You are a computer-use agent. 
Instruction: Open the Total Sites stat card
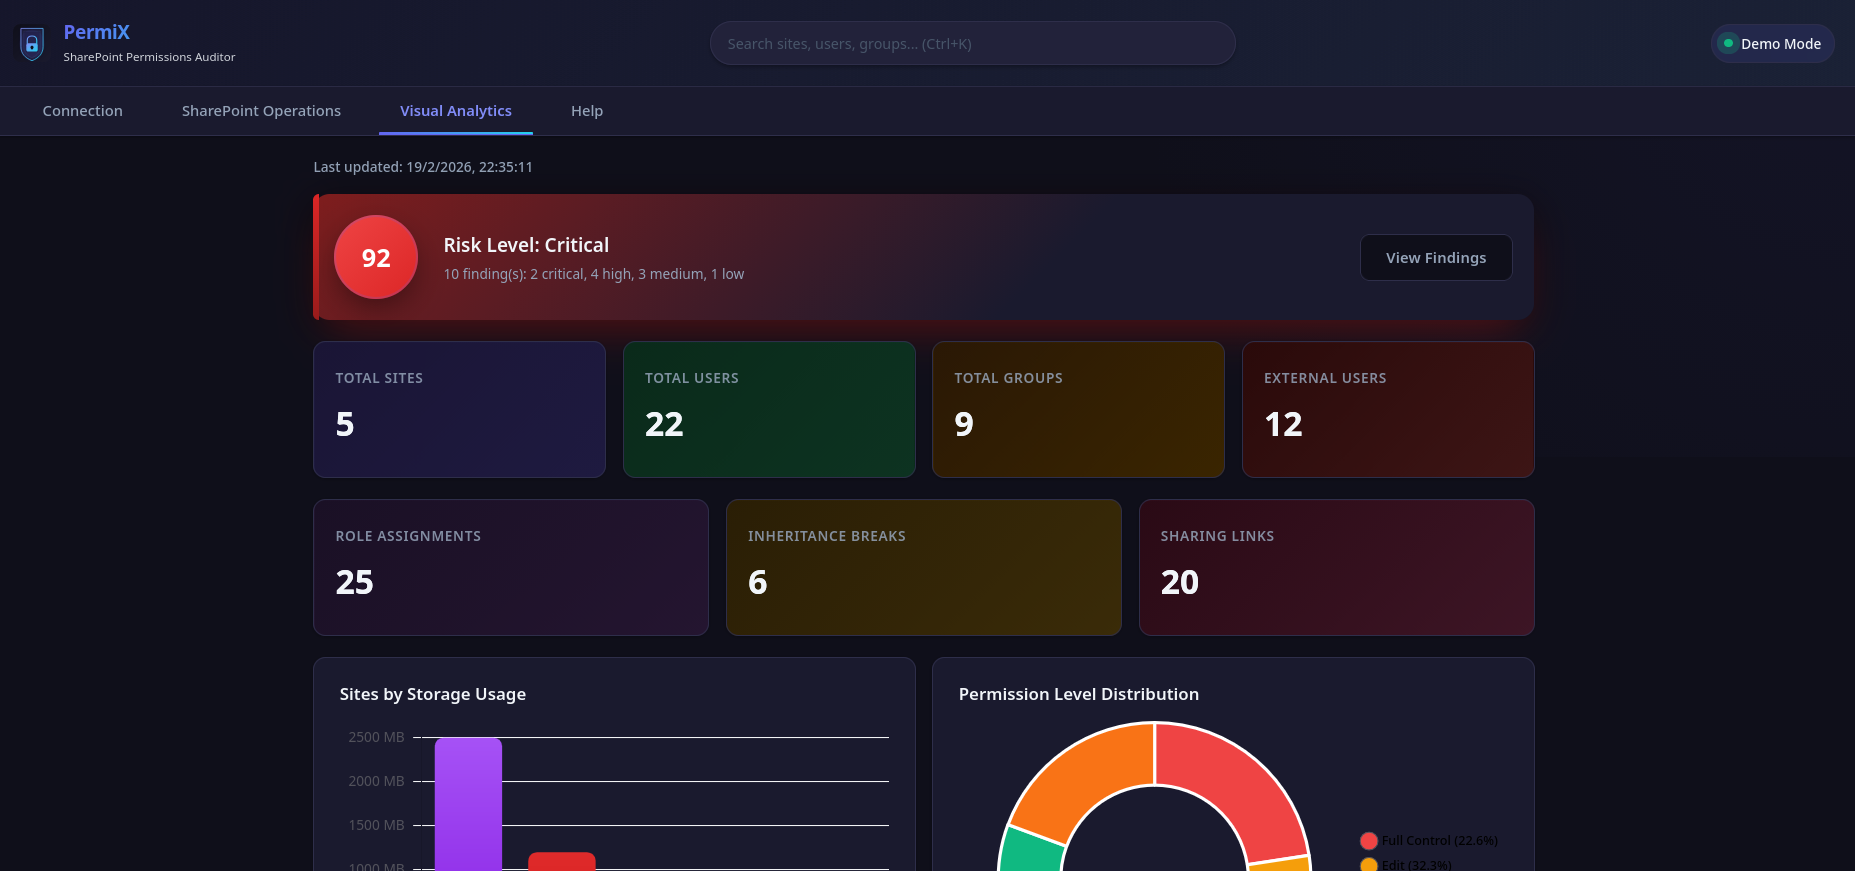coord(459,409)
